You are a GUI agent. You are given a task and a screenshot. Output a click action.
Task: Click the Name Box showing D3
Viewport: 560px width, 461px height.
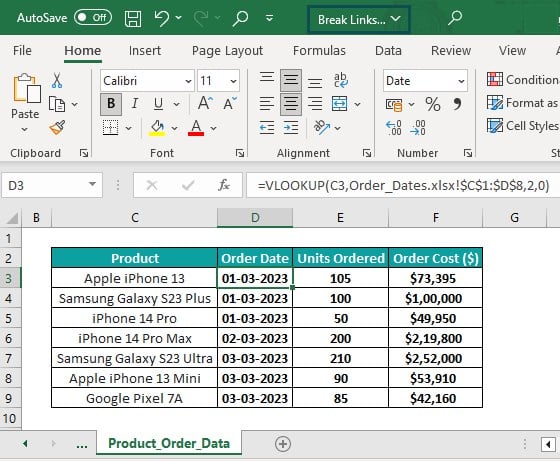click(52, 185)
